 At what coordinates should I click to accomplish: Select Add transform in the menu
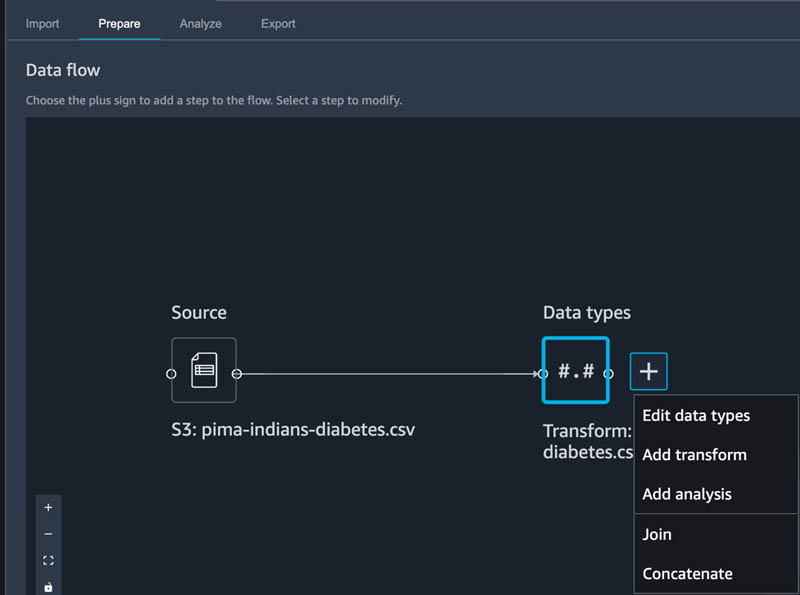pos(716,455)
